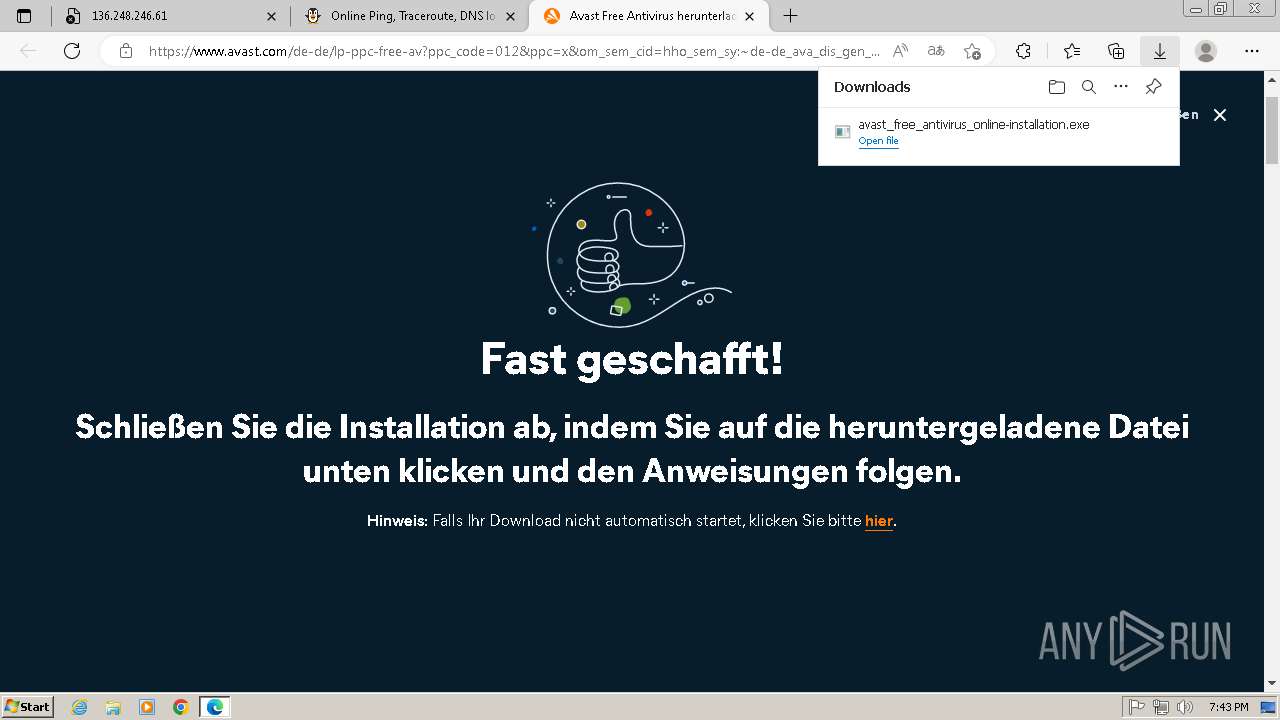
Task: Add this page to favorites
Action: click(972, 51)
